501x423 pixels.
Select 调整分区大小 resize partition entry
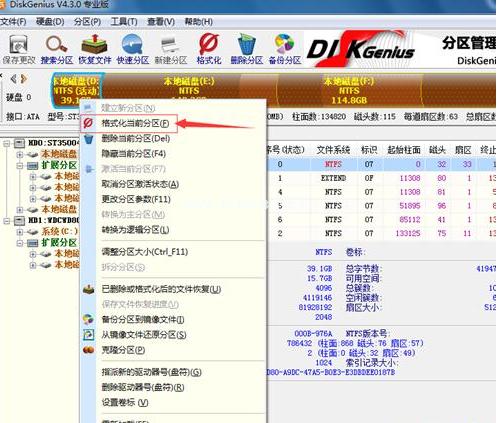click(145, 252)
